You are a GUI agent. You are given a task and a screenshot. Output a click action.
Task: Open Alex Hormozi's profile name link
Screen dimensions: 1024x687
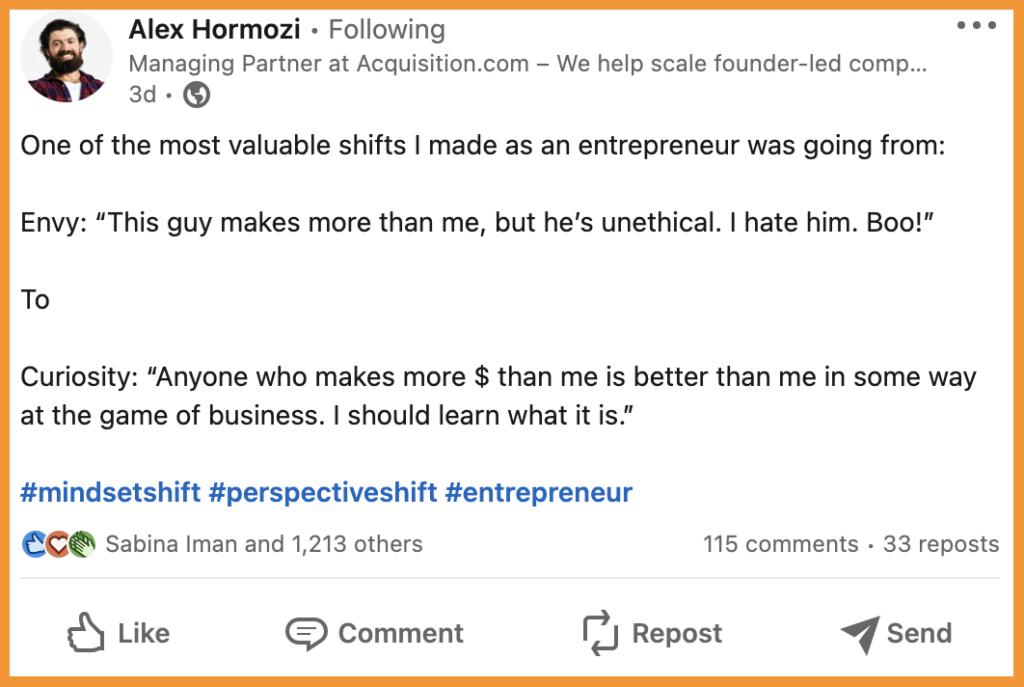point(214,30)
